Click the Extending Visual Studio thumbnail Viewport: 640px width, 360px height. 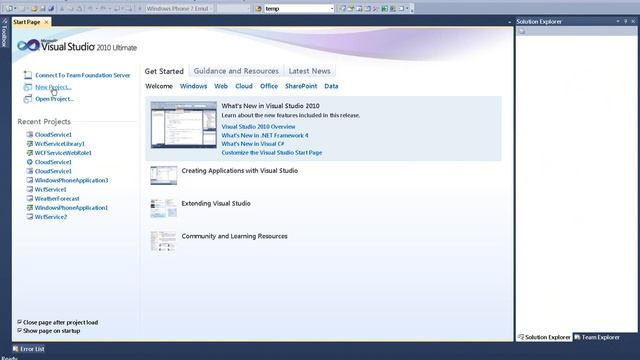tap(163, 208)
